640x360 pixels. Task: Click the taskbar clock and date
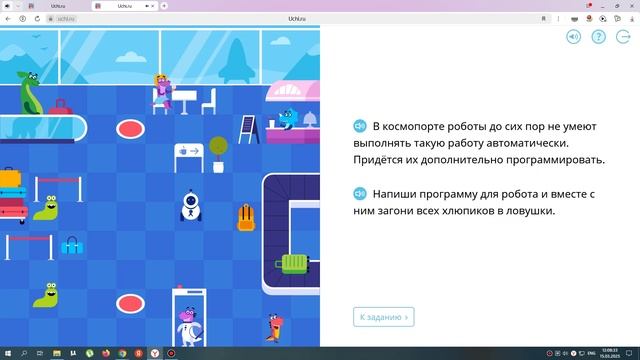[609, 353]
